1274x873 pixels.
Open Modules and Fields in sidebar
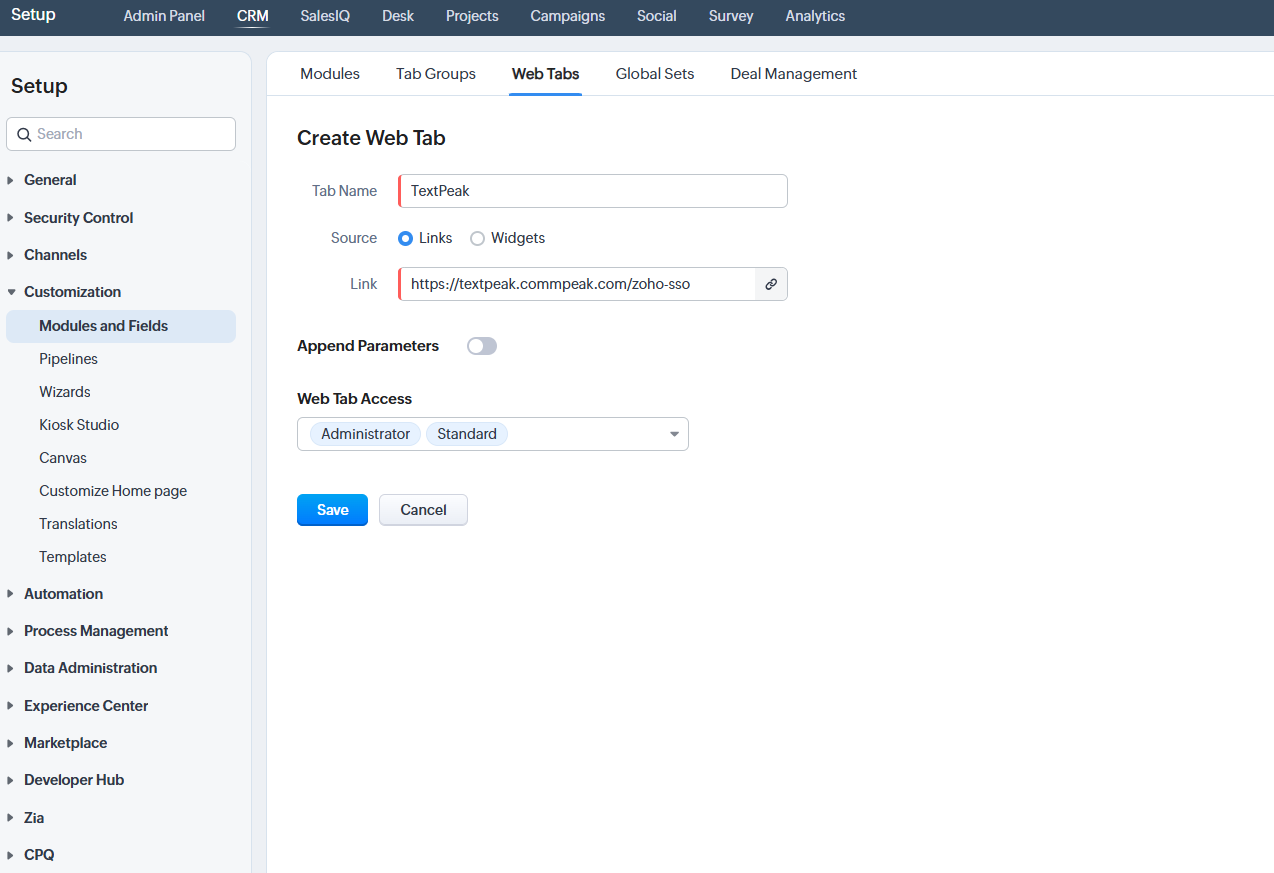(x=121, y=326)
